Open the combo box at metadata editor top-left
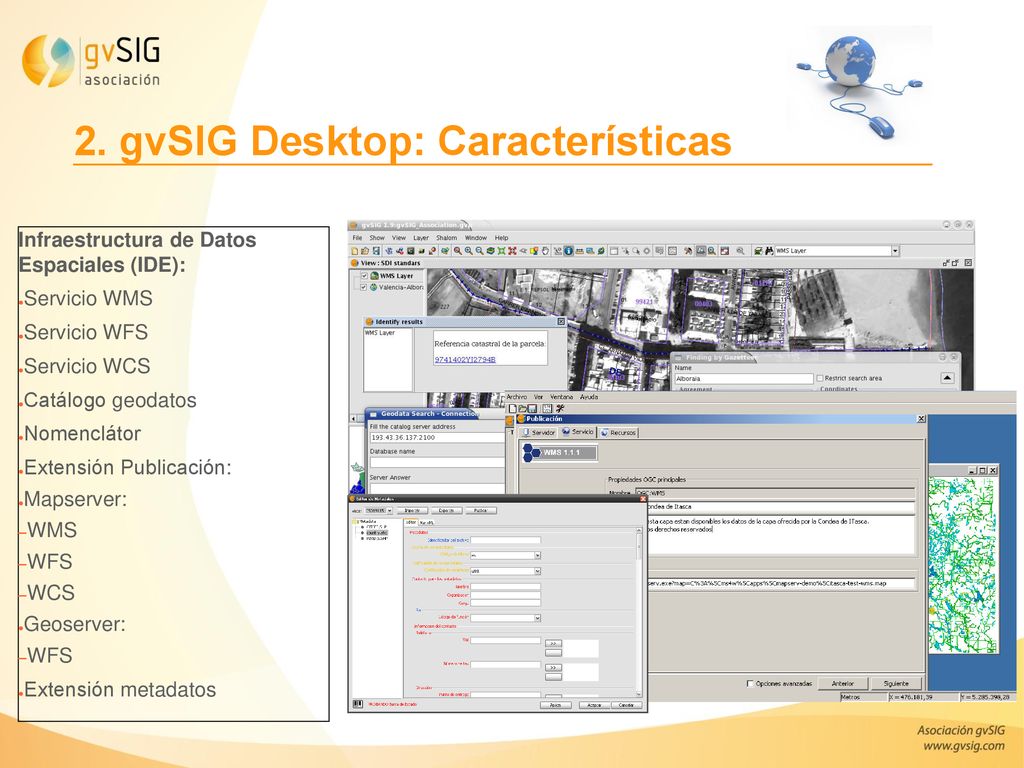This screenshot has height=768, width=1024. [379, 511]
